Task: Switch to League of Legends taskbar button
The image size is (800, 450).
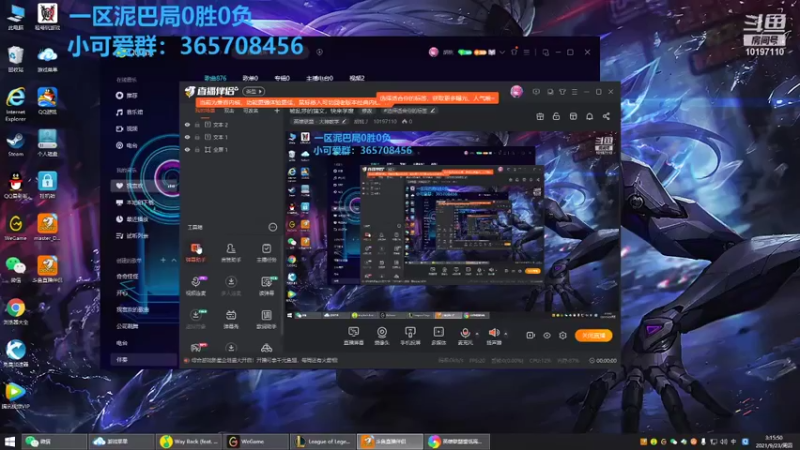Action: pos(322,441)
